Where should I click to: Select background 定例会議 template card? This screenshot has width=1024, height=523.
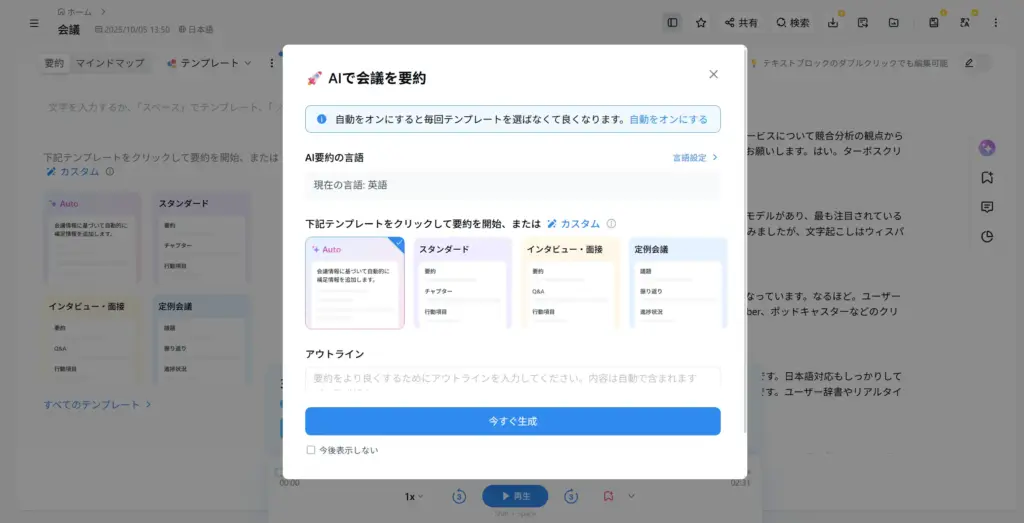coord(202,340)
